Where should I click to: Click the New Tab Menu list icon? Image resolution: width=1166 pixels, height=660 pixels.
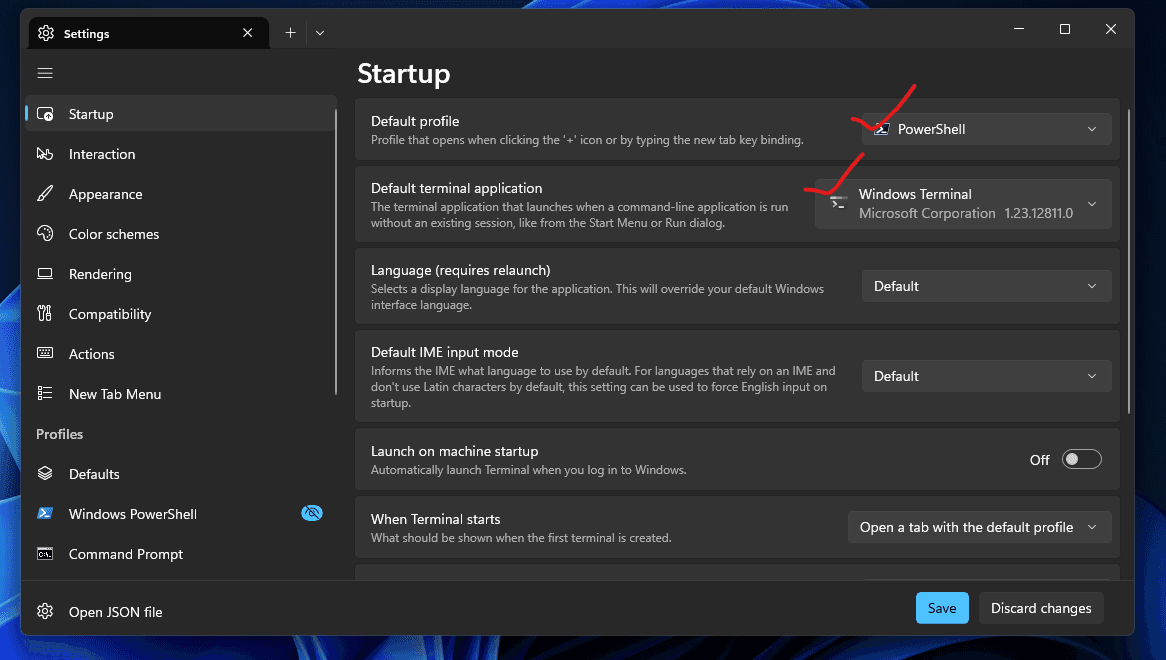[45, 393]
